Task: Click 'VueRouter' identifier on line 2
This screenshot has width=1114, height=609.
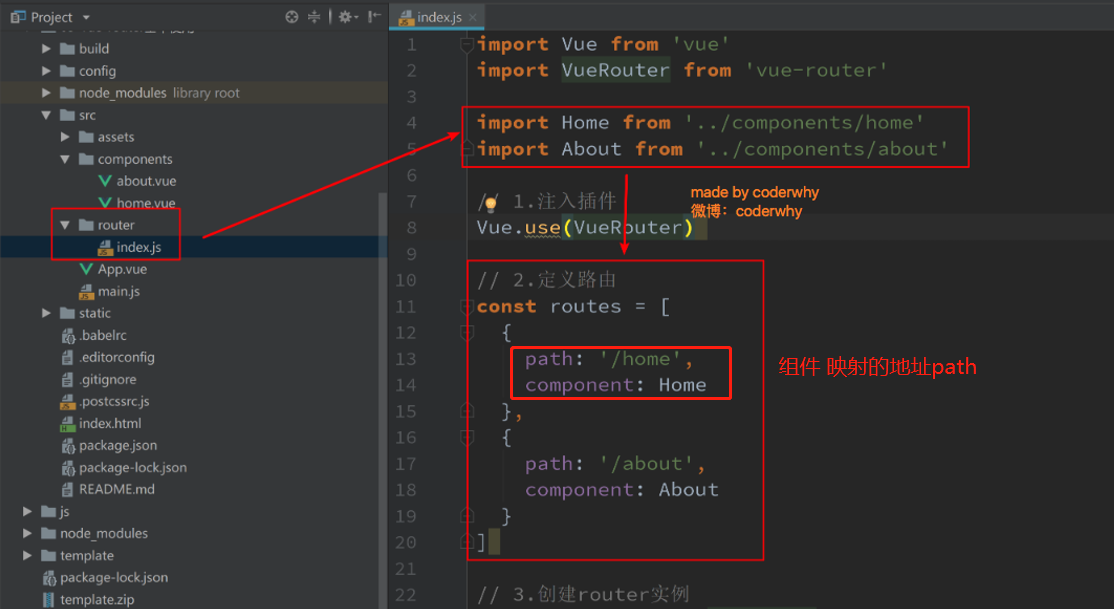Action: click(x=615, y=70)
